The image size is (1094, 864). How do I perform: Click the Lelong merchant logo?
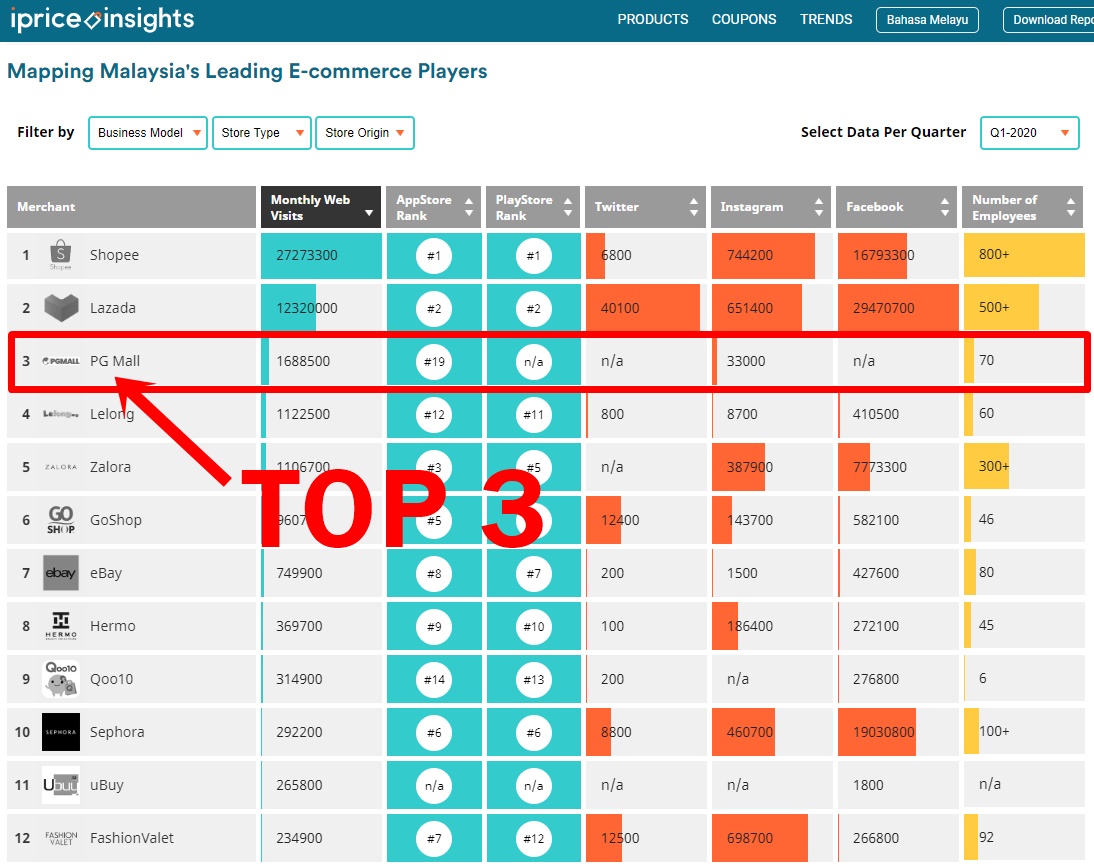point(61,414)
